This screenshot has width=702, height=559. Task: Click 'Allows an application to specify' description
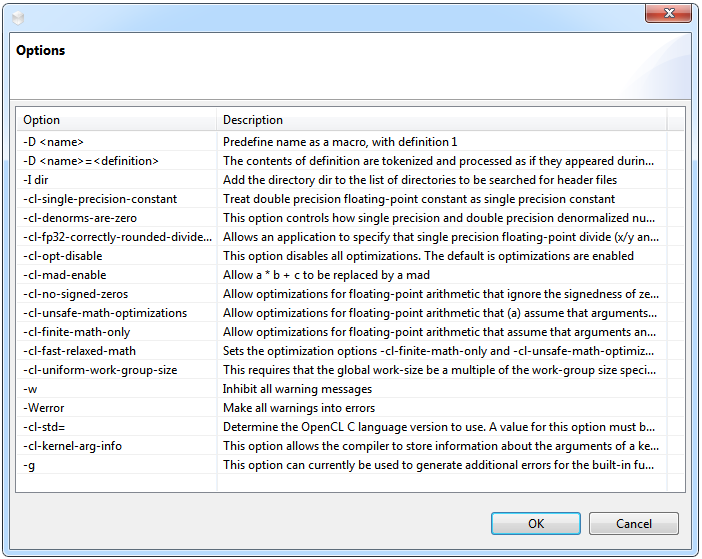441,237
